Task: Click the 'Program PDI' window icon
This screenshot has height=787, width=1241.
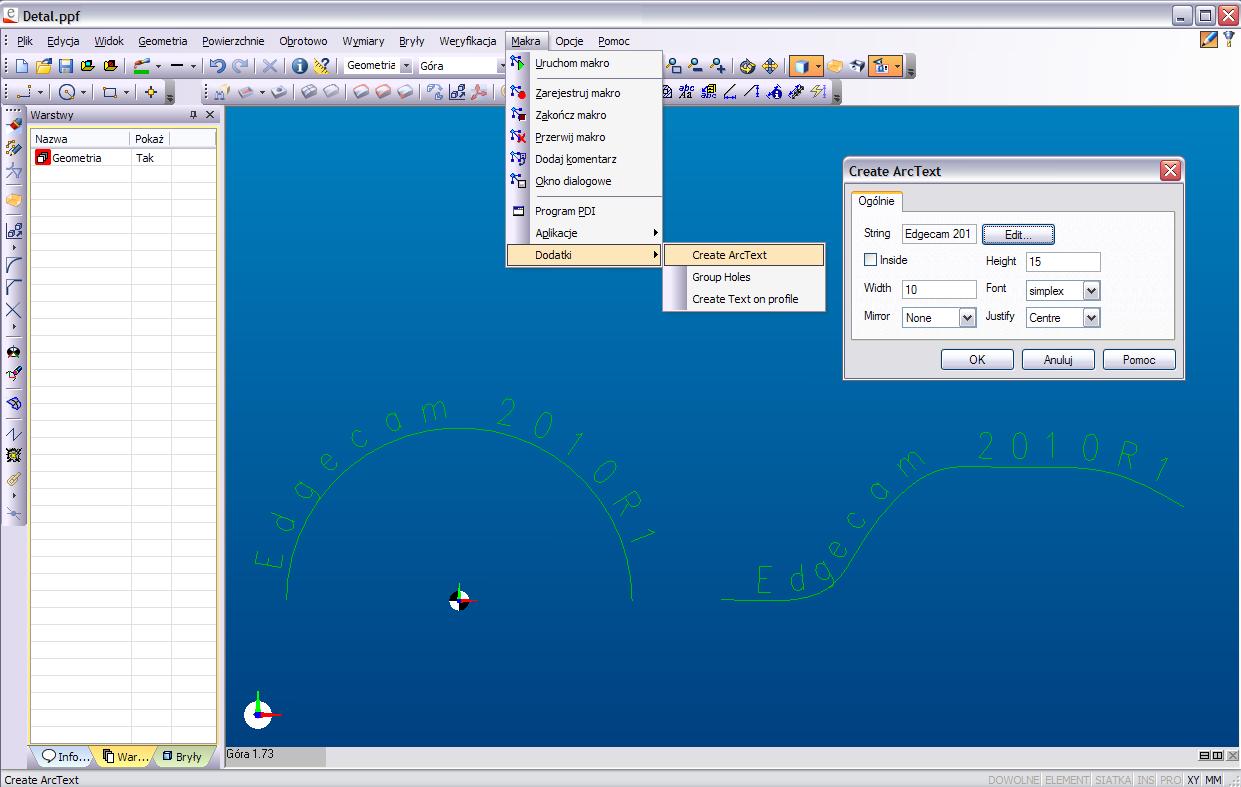Action: [x=518, y=211]
